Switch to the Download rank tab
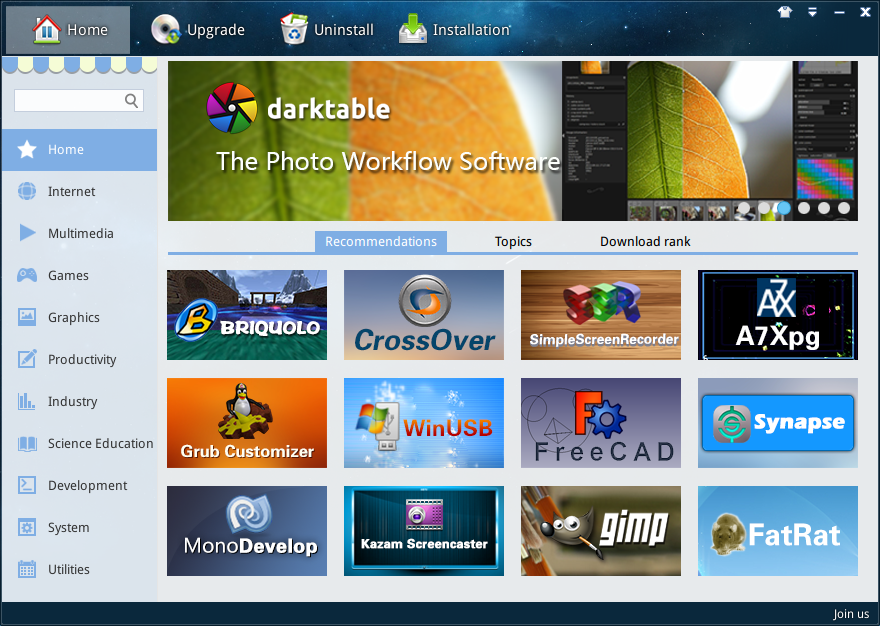This screenshot has height=626, width=880. [x=645, y=242]
